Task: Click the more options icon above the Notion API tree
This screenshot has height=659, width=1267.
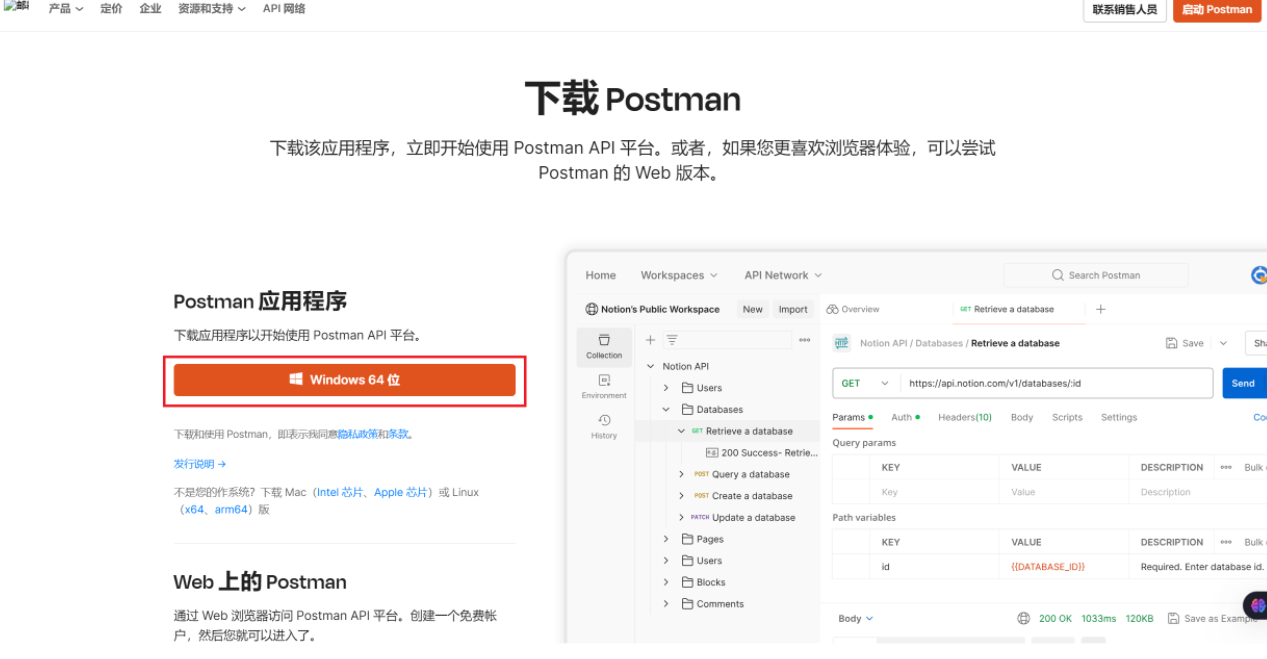Action: 804,340
